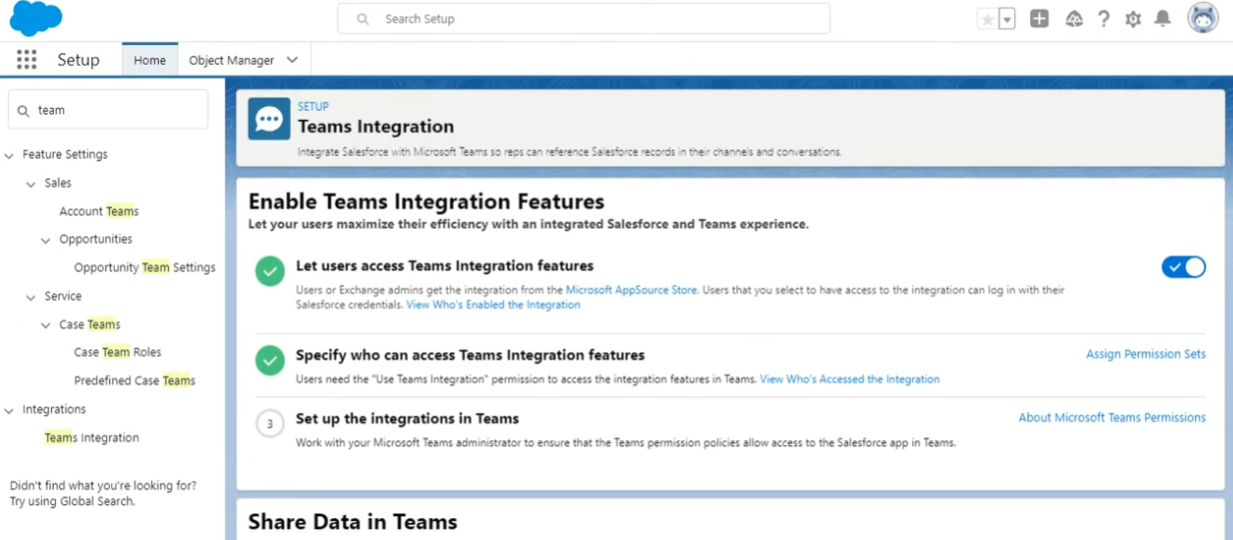Open the notifications bell
This screenshot has width=1233, height=540.
1163,19
